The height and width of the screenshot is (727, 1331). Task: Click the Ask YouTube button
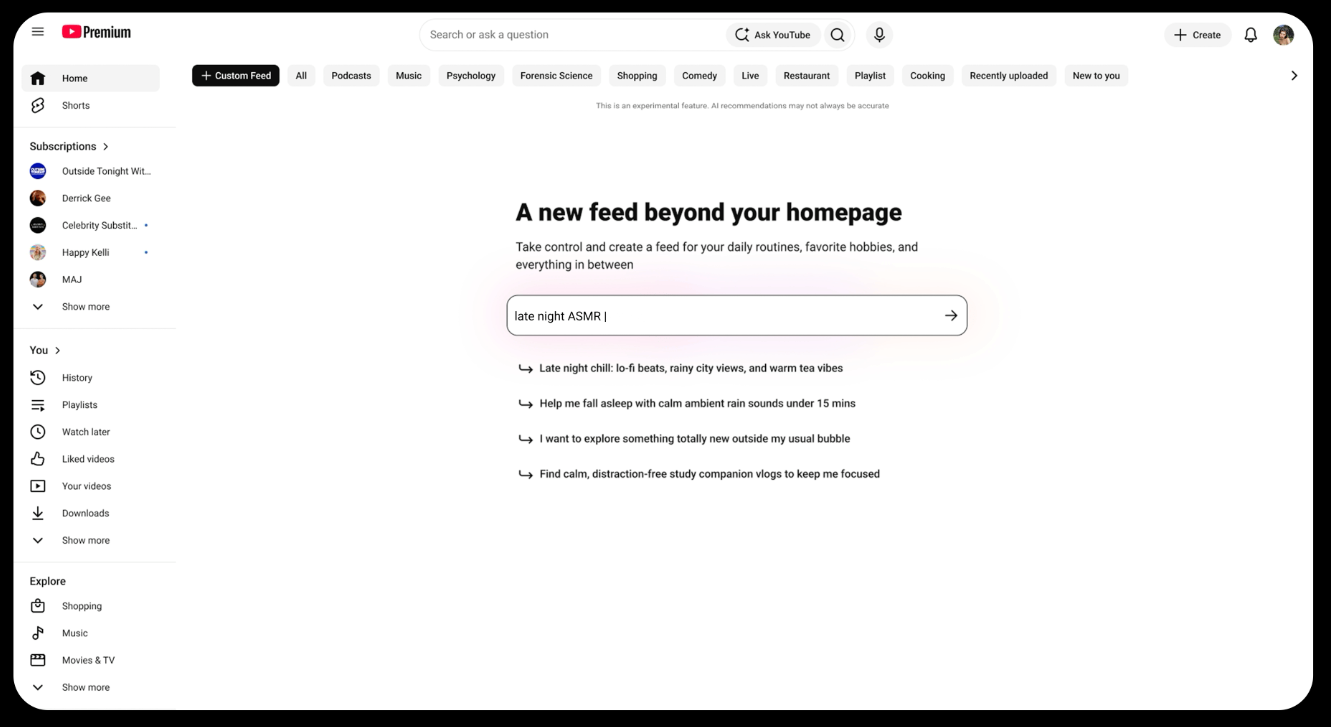(773, 35)
